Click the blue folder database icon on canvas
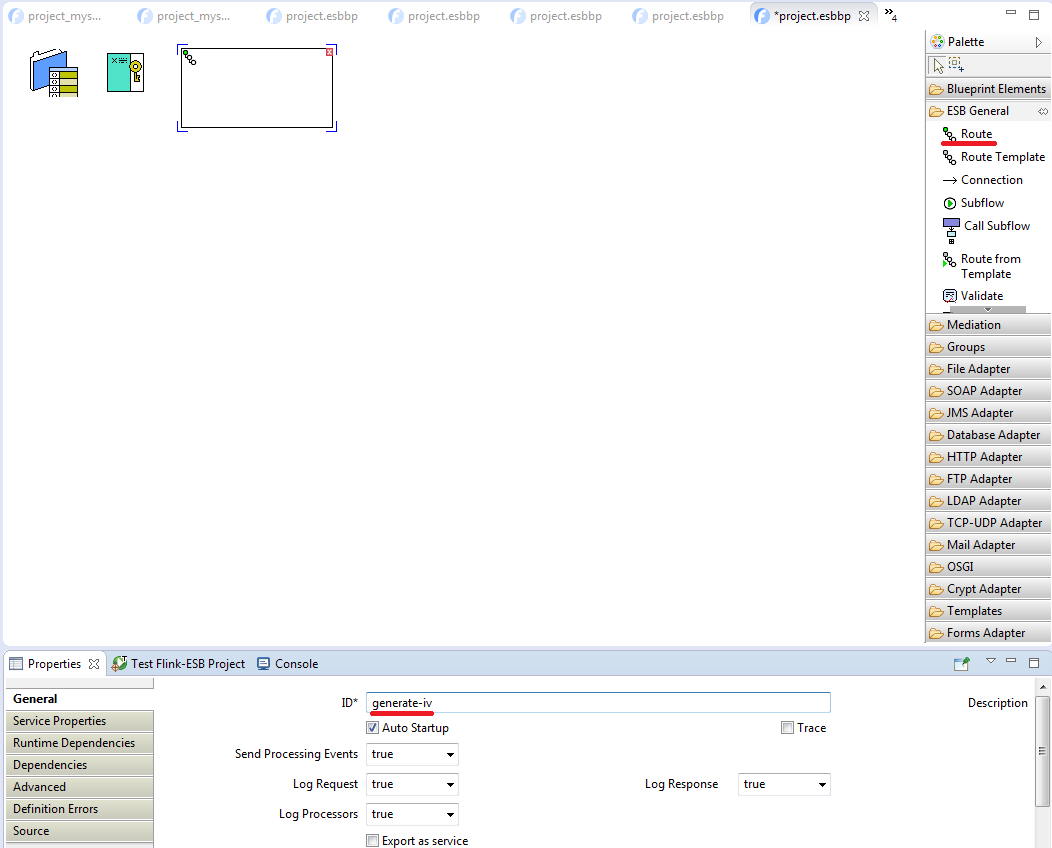The width and height of the screenshot is (1052, 848). click(54, 73)
